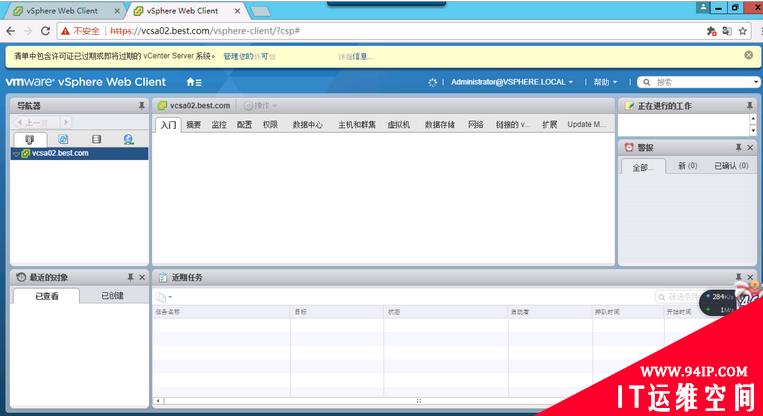
Task: Click the search magnifier icon in header
Action: 647,82
